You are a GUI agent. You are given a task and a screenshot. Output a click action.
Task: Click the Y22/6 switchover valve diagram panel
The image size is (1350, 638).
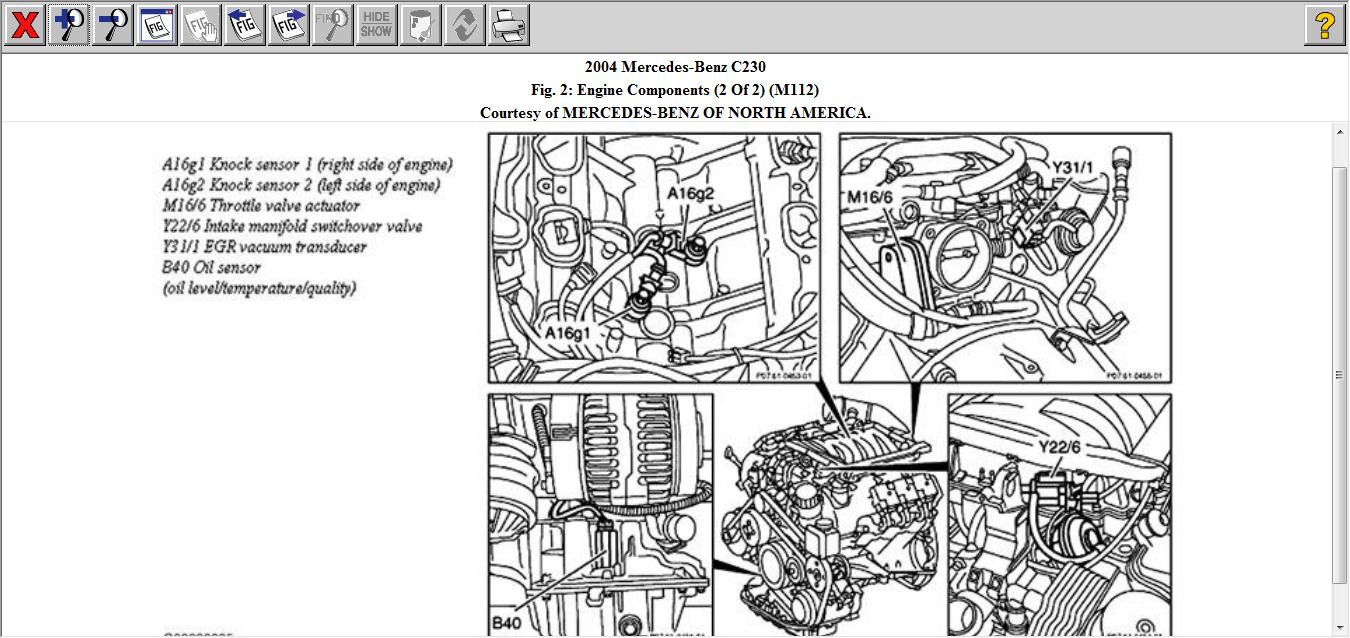1060,515
